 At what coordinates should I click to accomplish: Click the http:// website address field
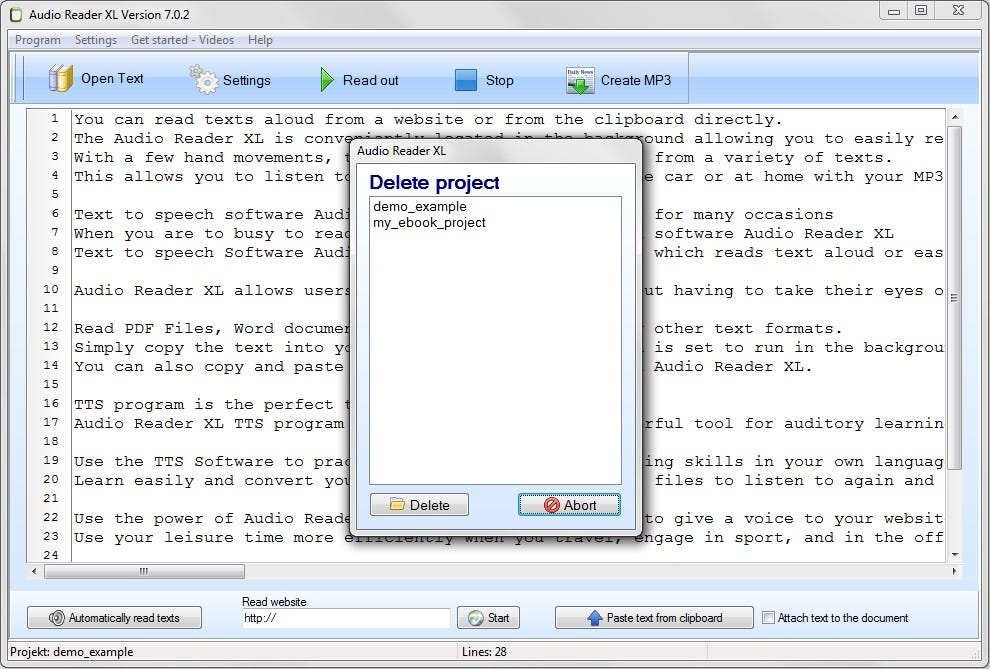pyautogui.click(x=345, y=618)
